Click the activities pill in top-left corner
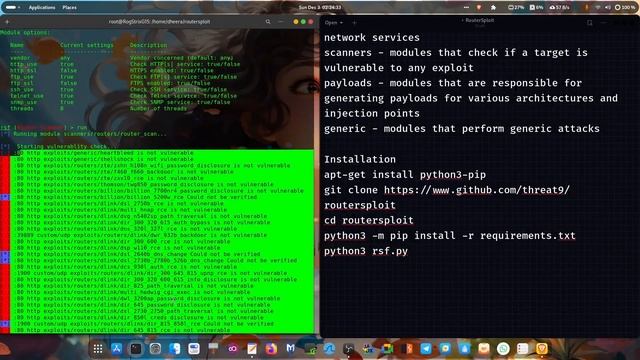 (12, 7)
